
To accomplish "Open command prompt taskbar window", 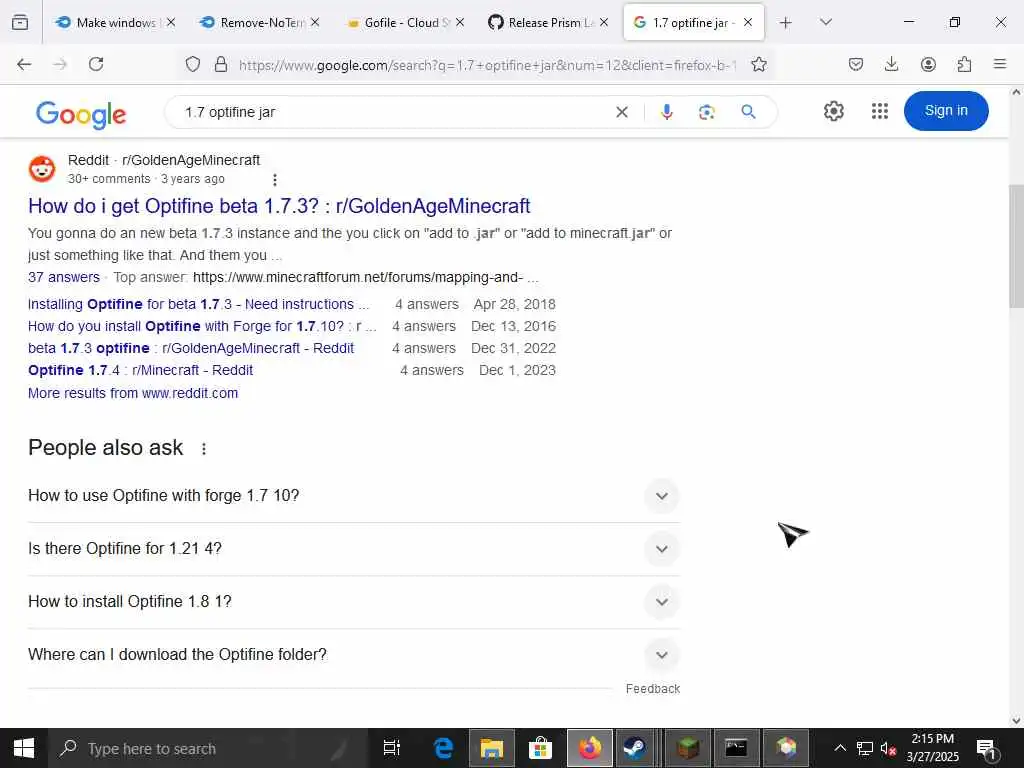I will (x=736, y=748).
